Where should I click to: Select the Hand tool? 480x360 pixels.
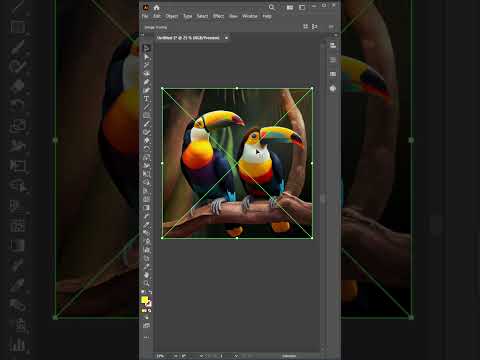pos(146,275)
